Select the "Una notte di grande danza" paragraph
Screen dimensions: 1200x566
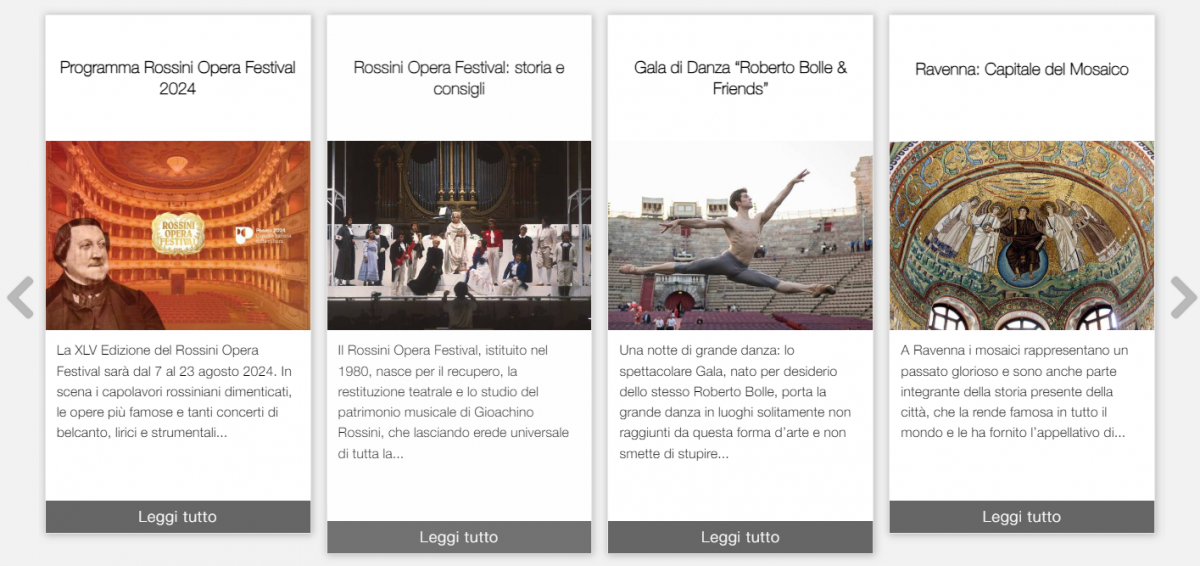click(736, 402)
